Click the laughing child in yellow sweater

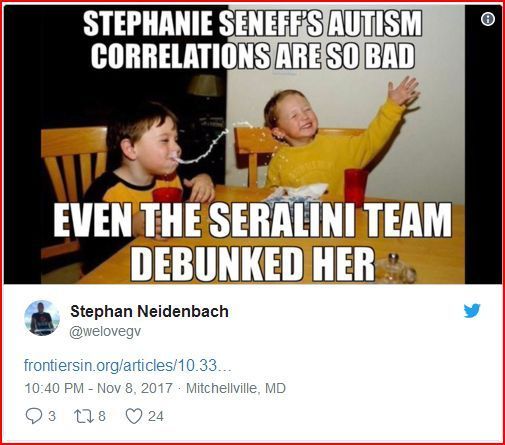[x=330, y=140]
